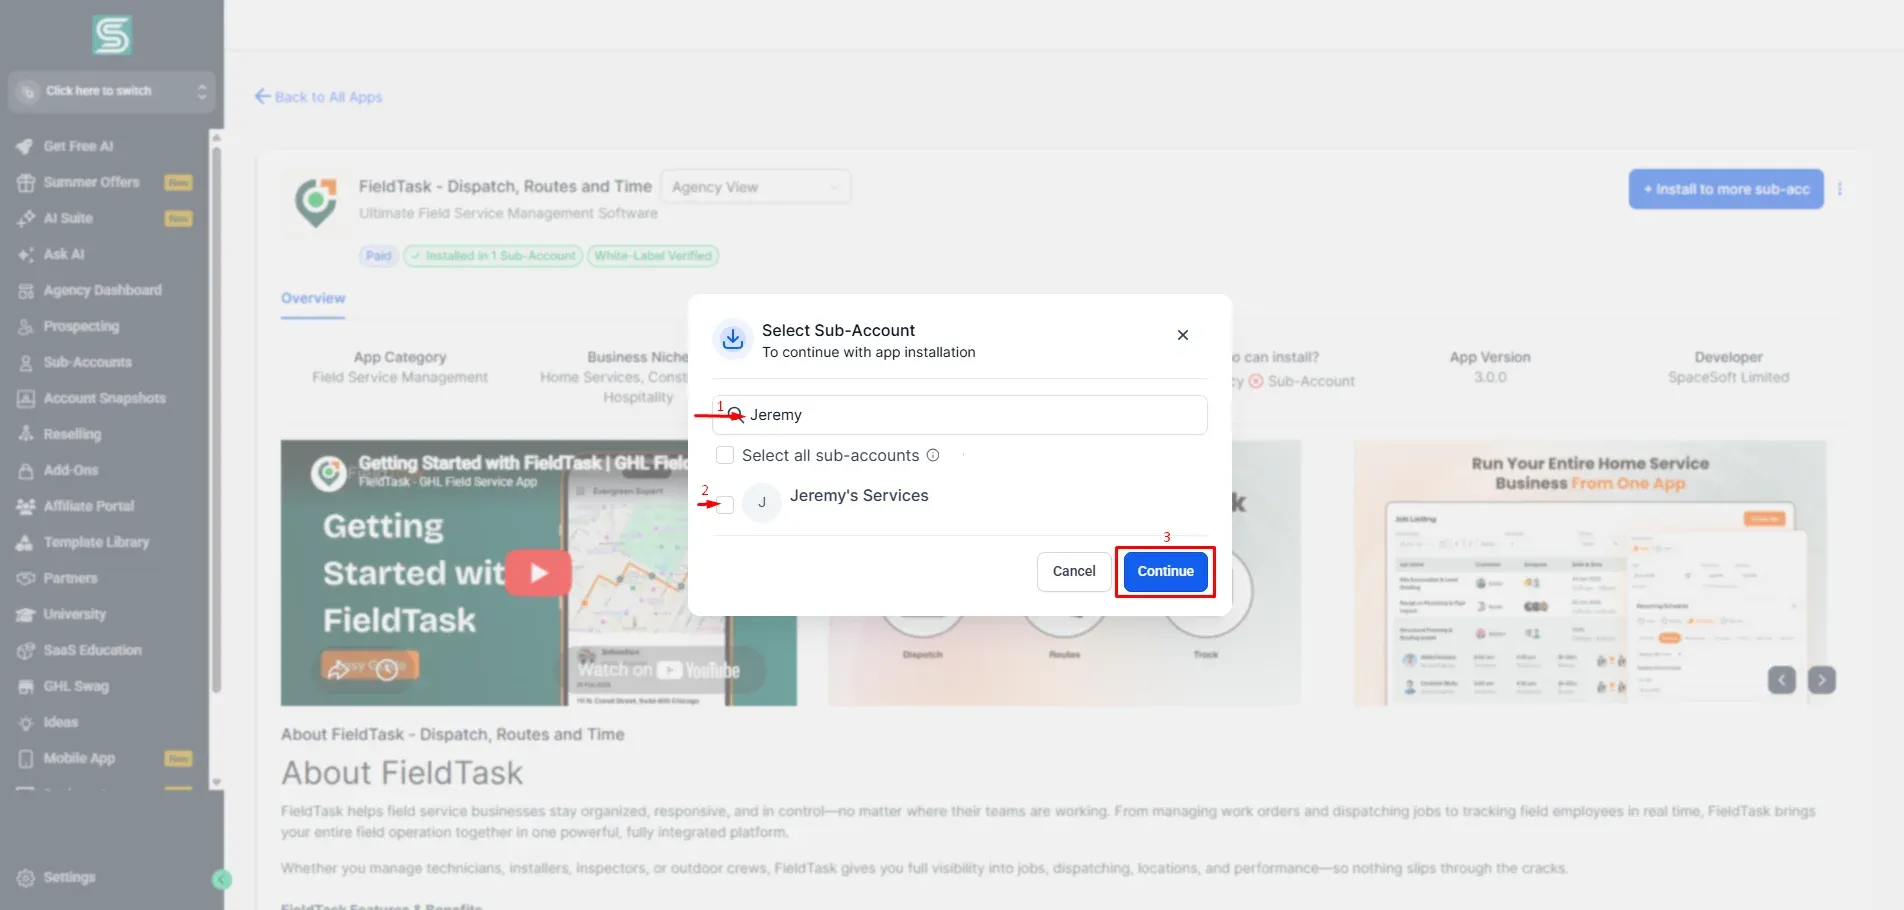Click the Reselling sidebar icon
This screenshot has width=1904, height=910.
pyautogui.click(x=26, y=434)
